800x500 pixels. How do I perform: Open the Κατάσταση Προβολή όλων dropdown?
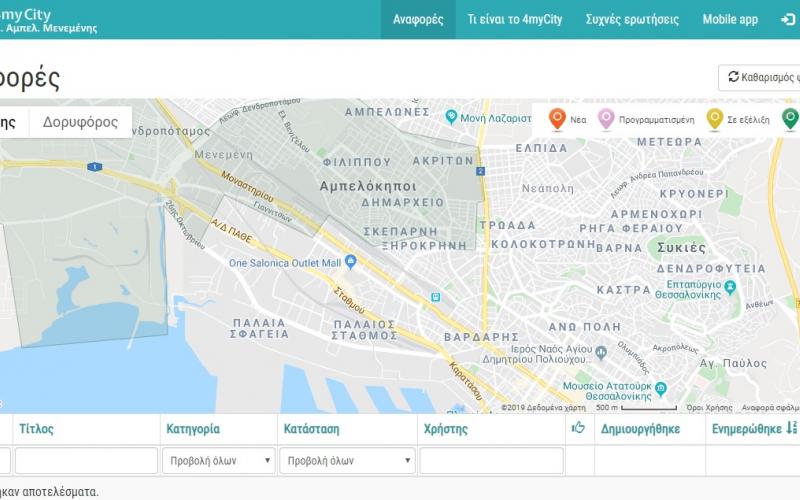tap(347, 461)
